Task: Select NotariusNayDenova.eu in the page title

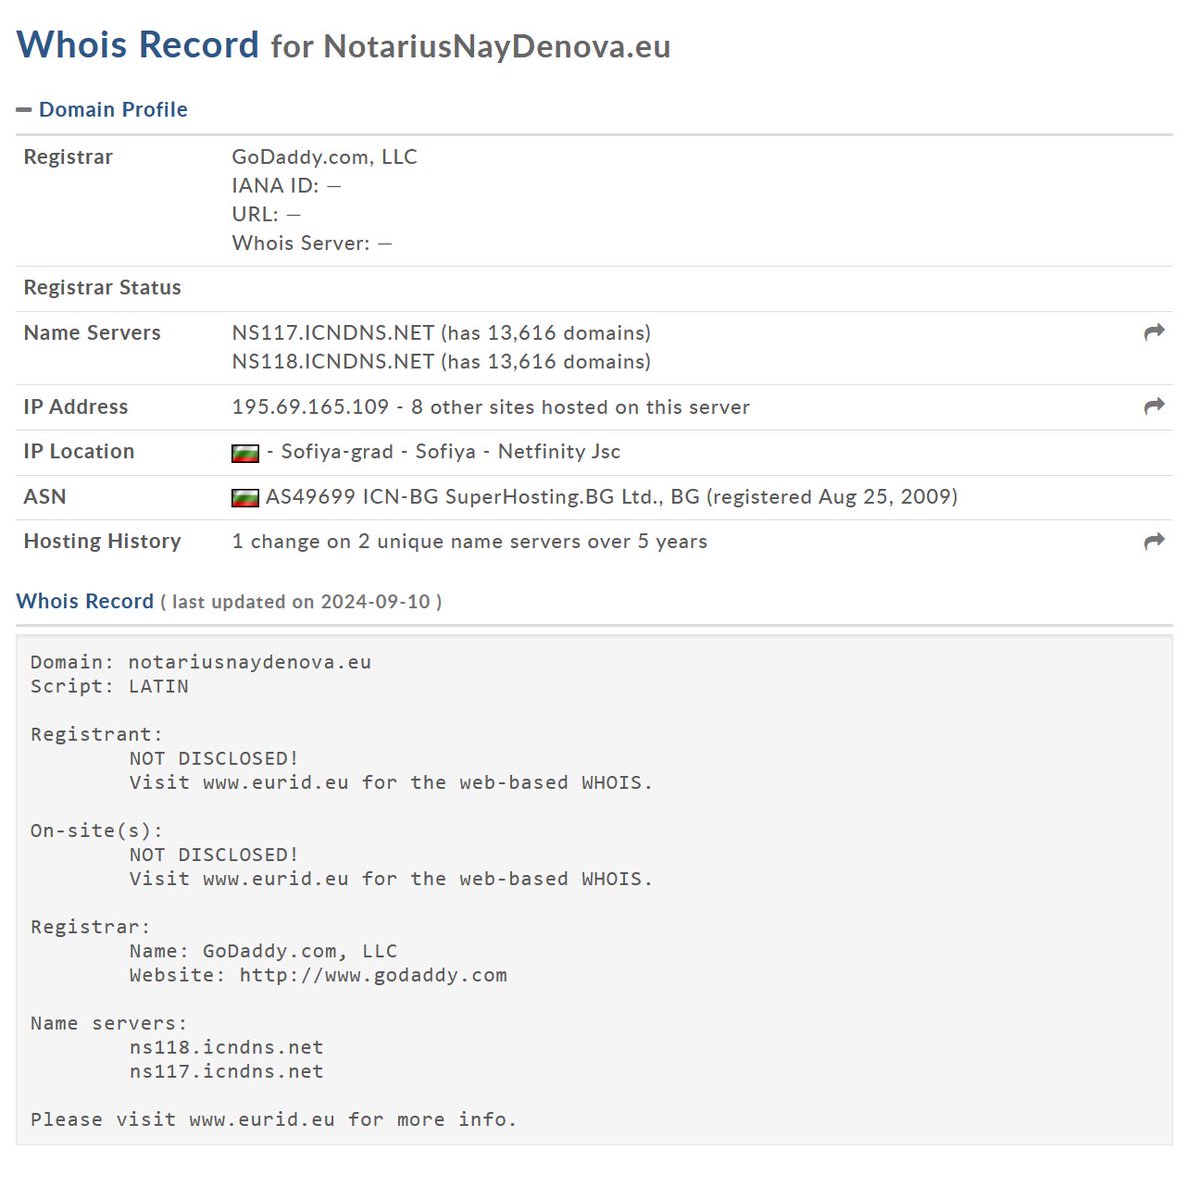Action: click(x=497, y=47)
